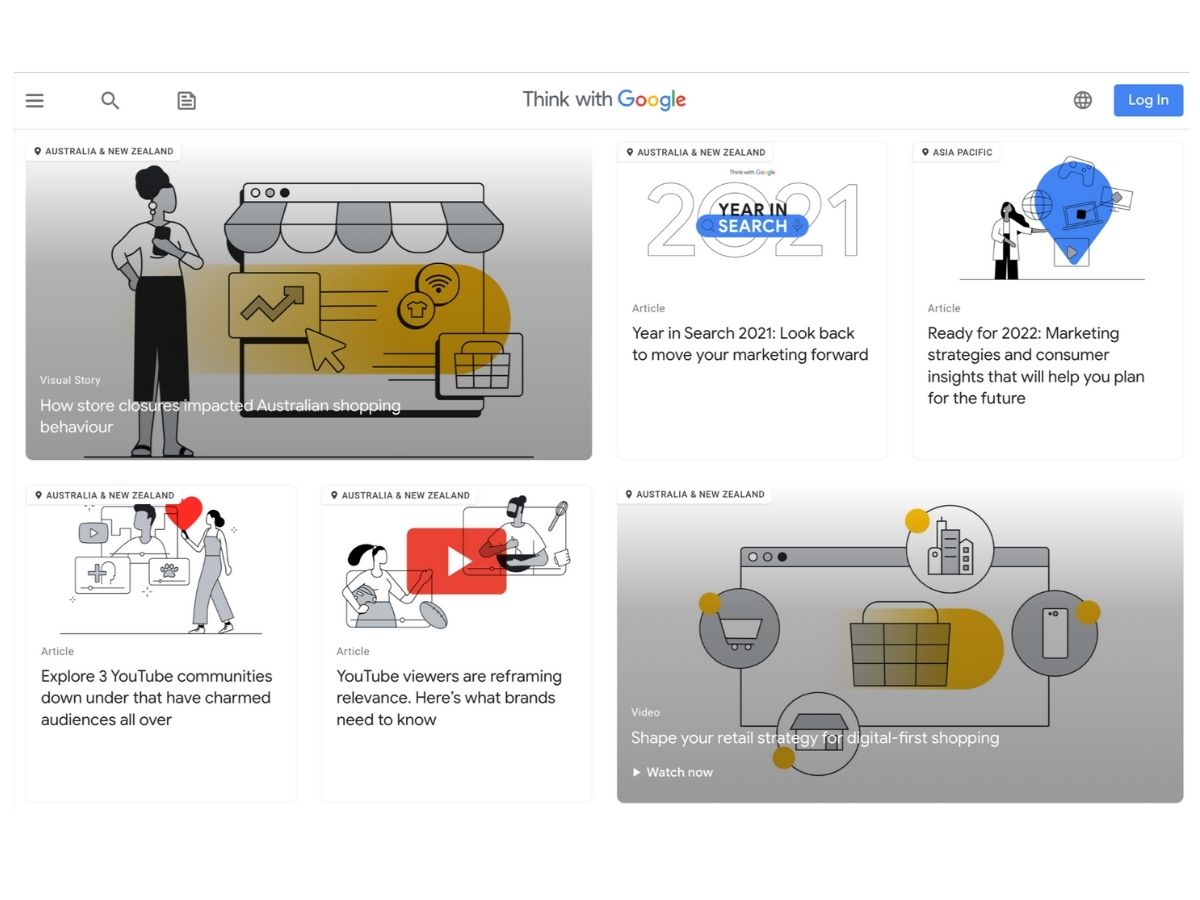Click the Australia & New Zealand tag on Year in Search card
Screen dimensions: 1200x900
695,152
